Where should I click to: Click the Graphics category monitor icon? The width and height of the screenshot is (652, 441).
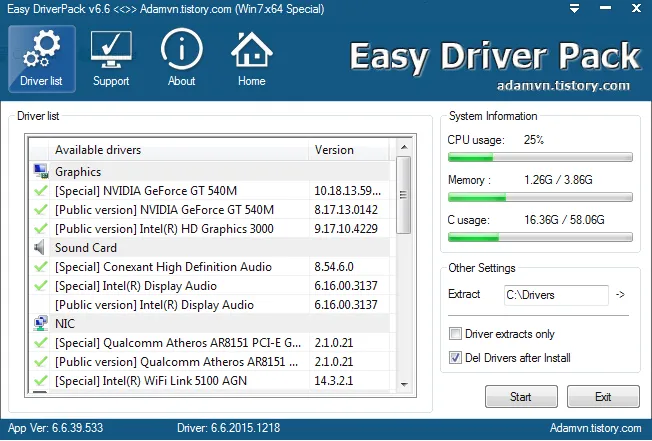[40, 171]
